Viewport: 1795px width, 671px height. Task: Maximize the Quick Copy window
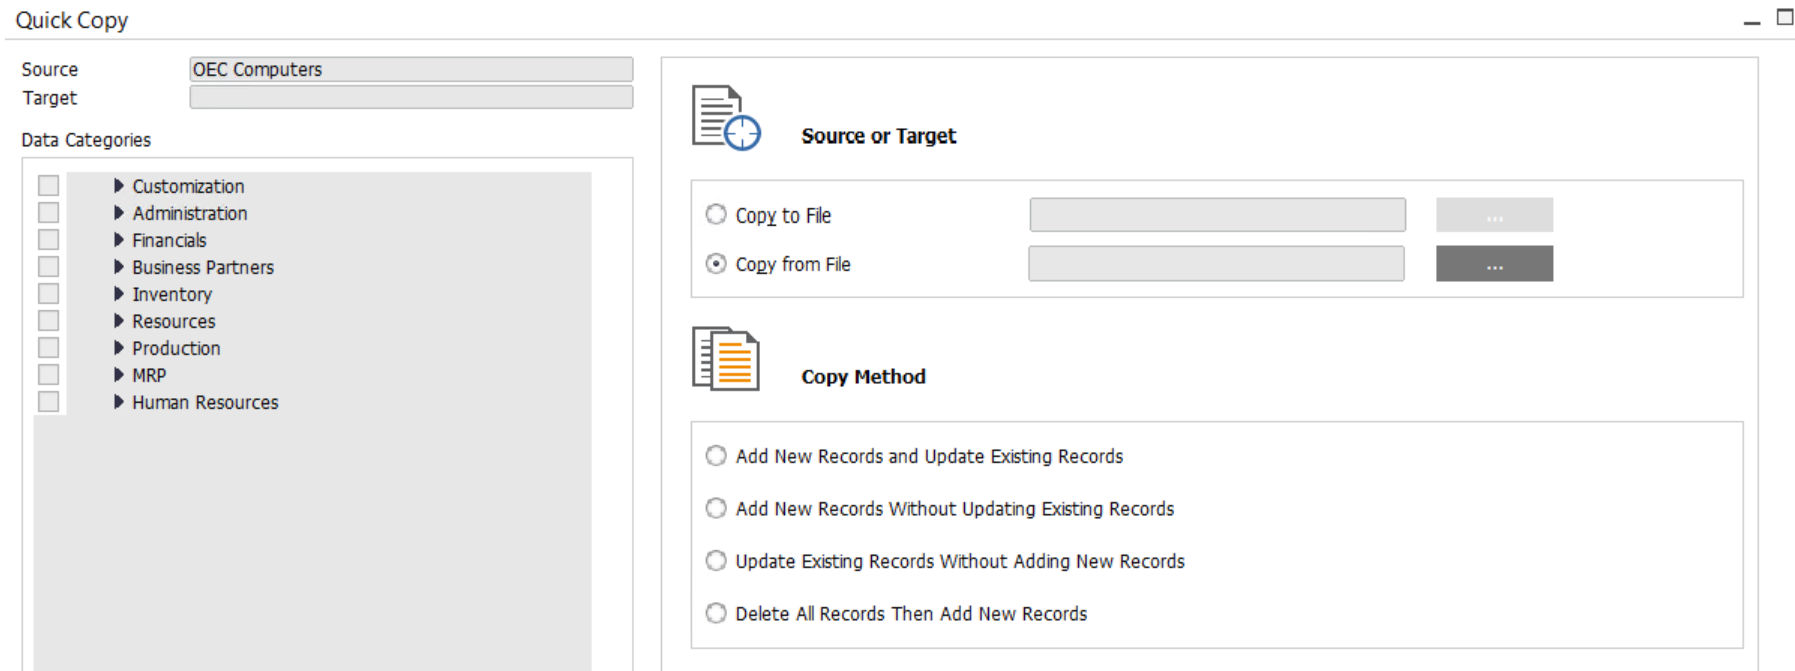click(1784, 17)
